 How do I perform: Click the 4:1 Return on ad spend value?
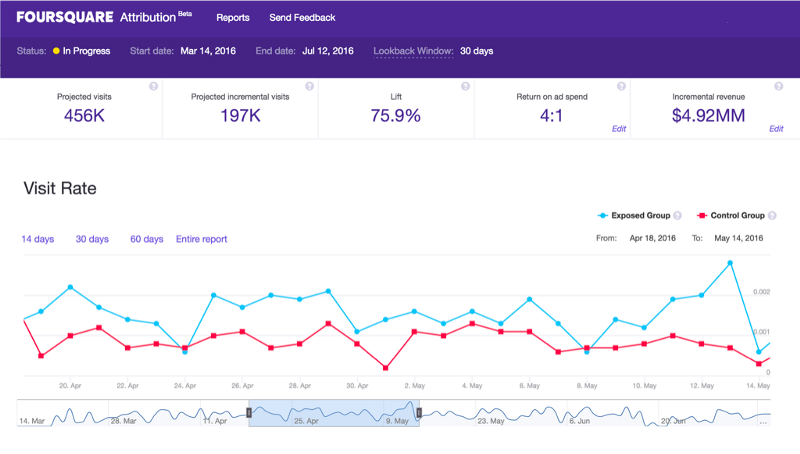[x=552, y=116]
